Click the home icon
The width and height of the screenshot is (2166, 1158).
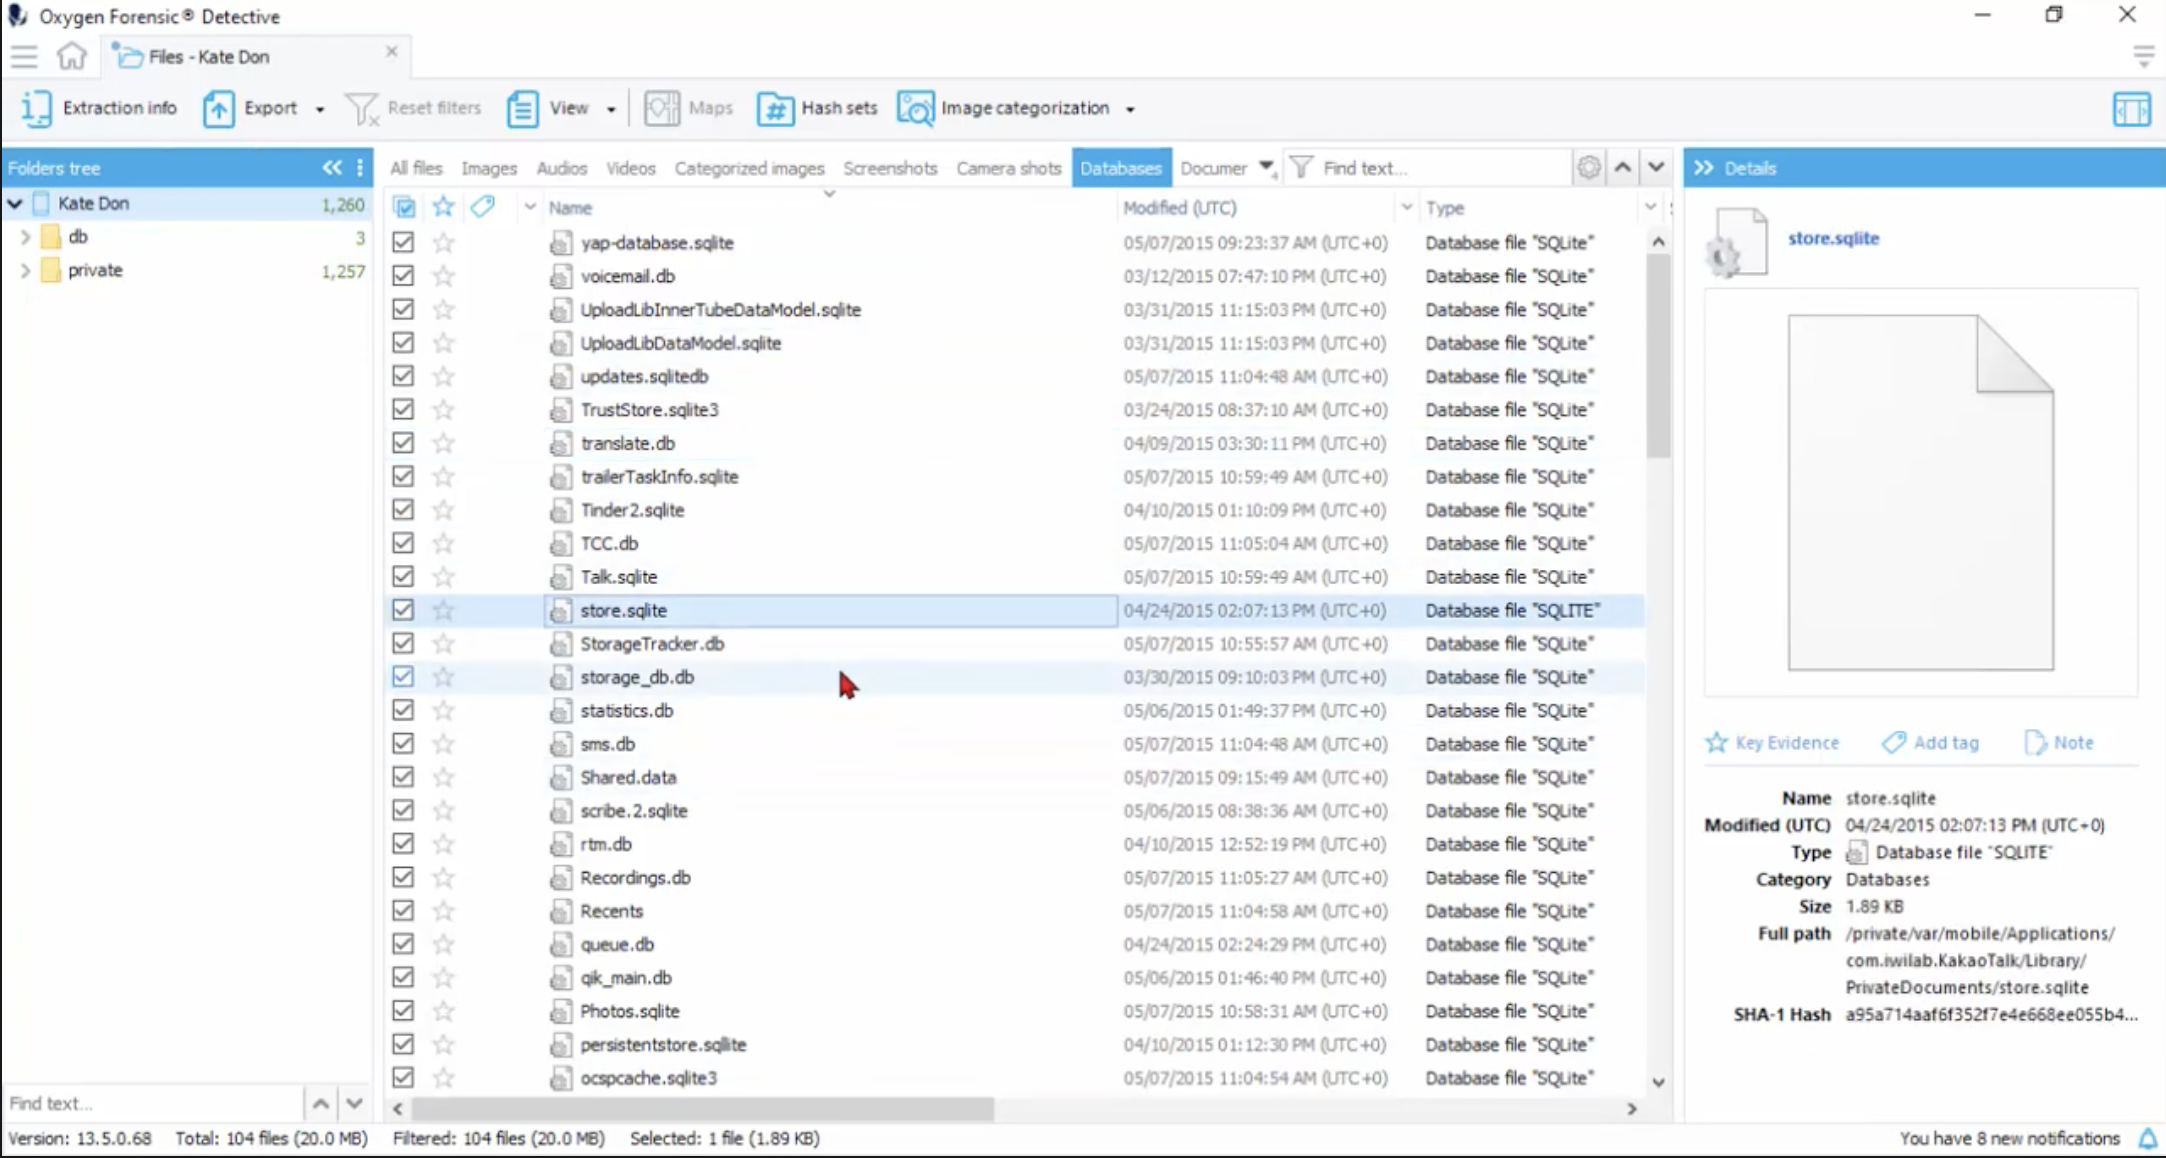[72, 56]
